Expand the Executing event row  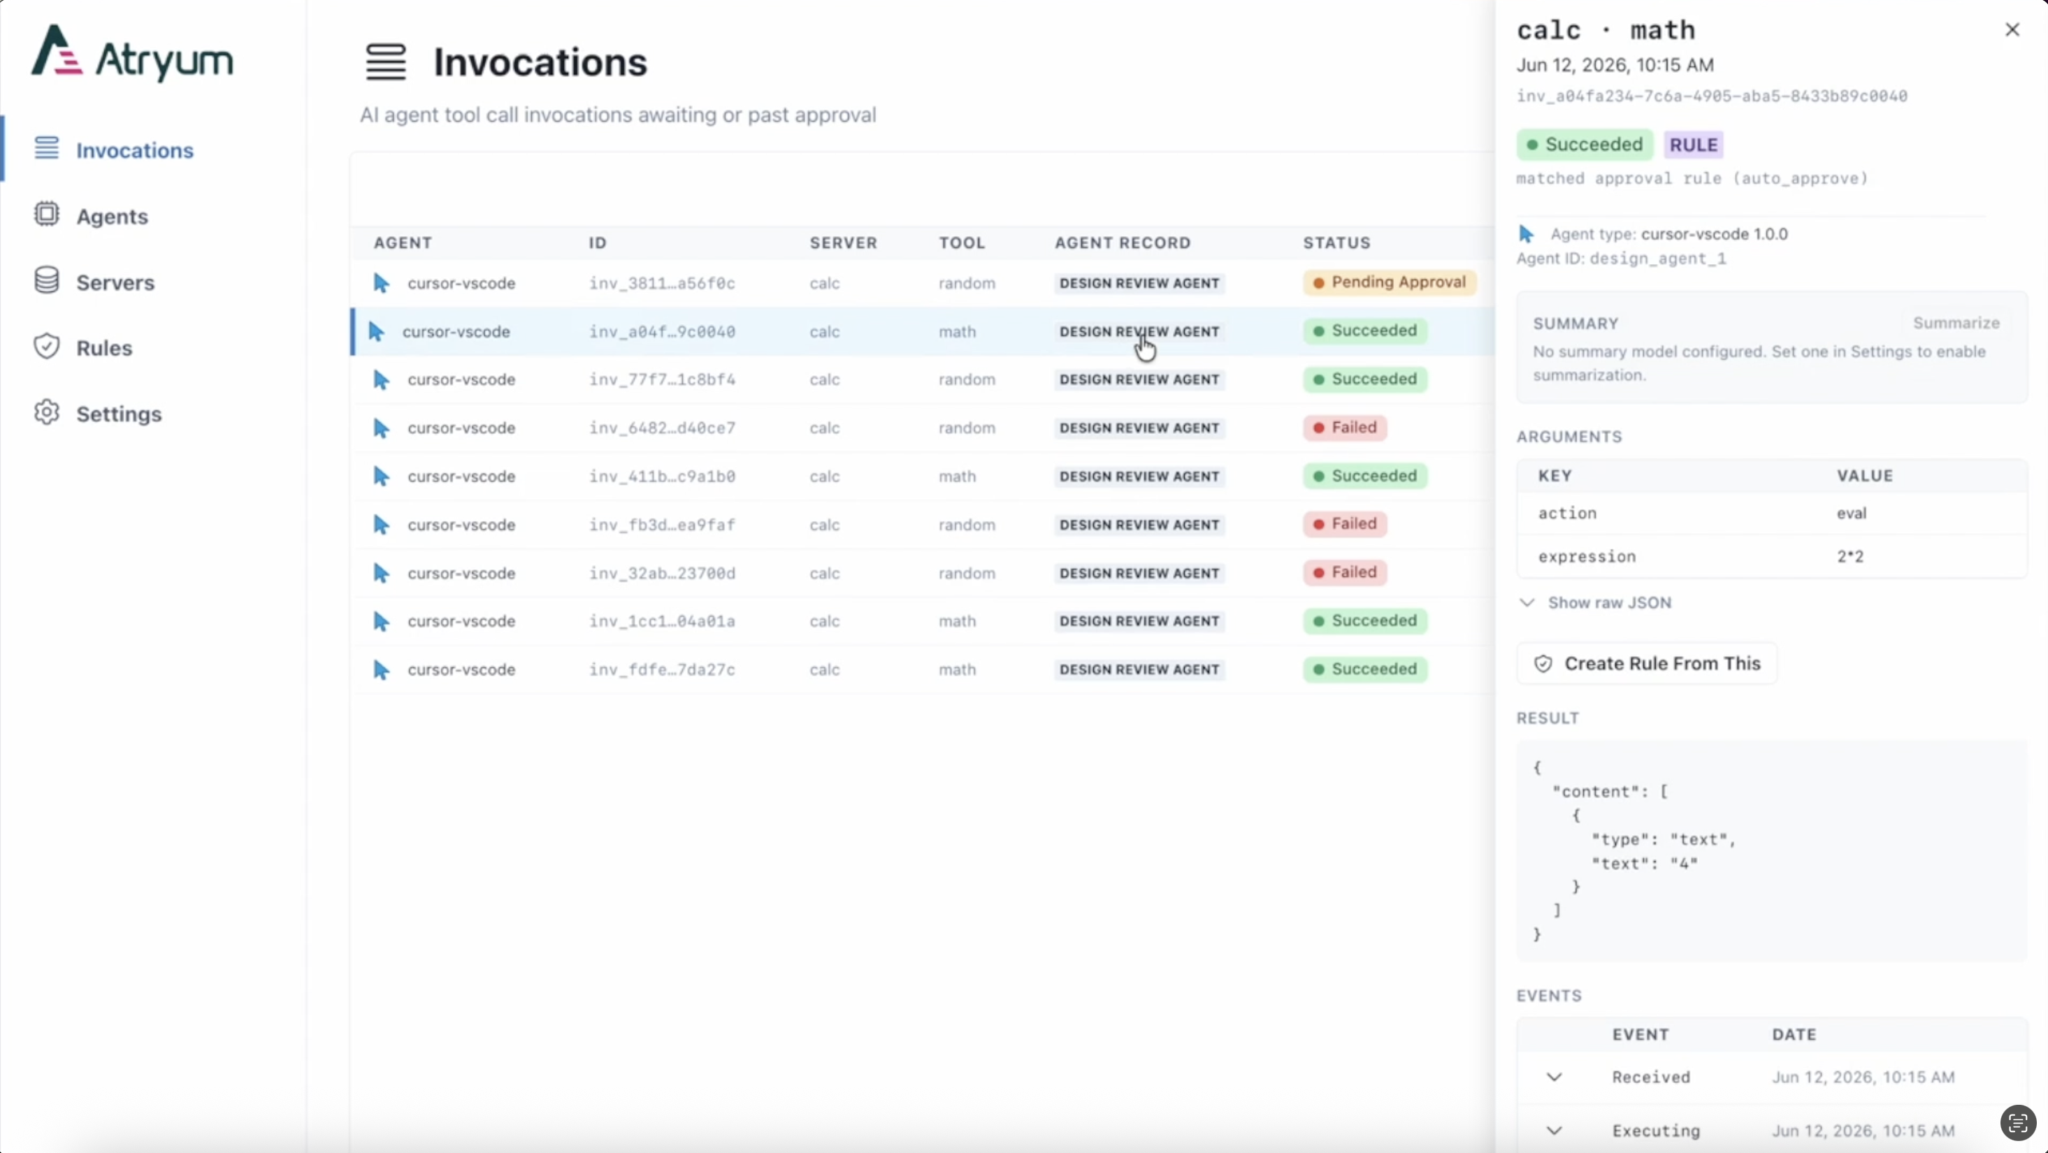click(x=1554, y=1131)
